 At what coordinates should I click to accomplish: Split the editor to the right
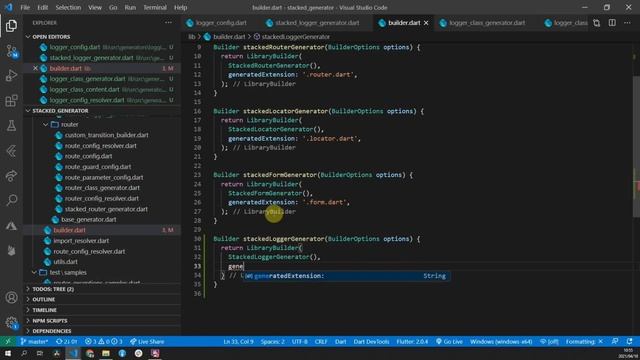[x=612, y=23]
